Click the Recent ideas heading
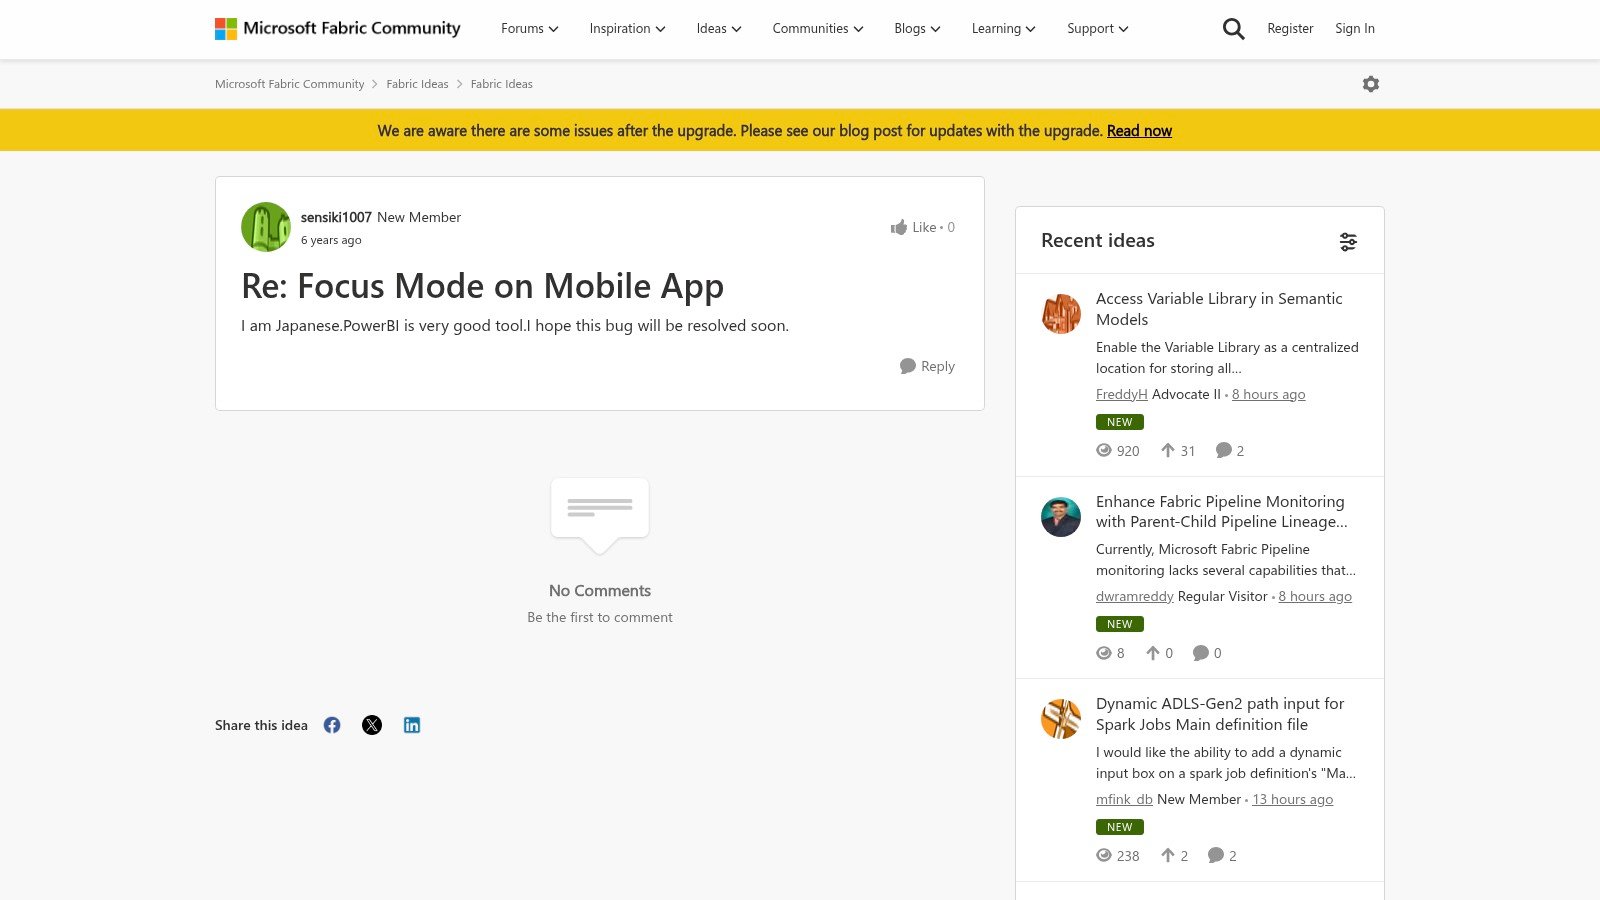Viewport: 1600px width, 900px height. click(1098, 240)
